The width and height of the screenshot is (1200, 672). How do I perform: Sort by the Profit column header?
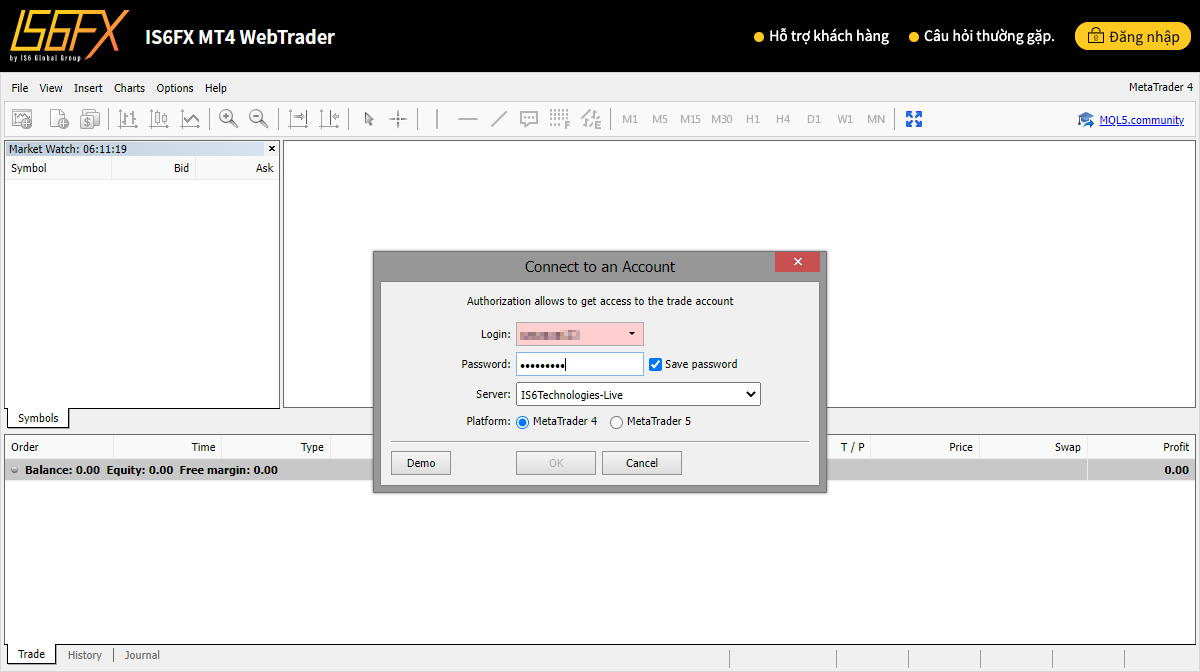coord(1176,447)
